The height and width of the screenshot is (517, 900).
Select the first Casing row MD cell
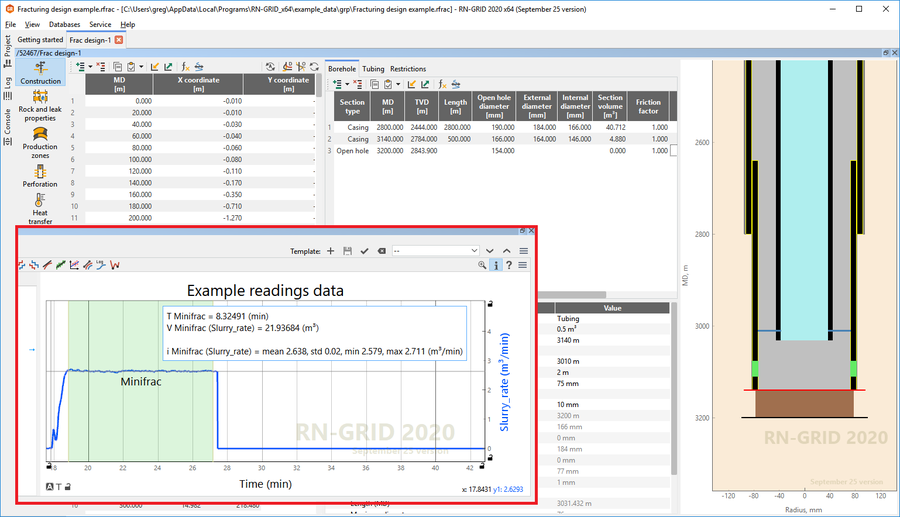[x=389, y=128]
